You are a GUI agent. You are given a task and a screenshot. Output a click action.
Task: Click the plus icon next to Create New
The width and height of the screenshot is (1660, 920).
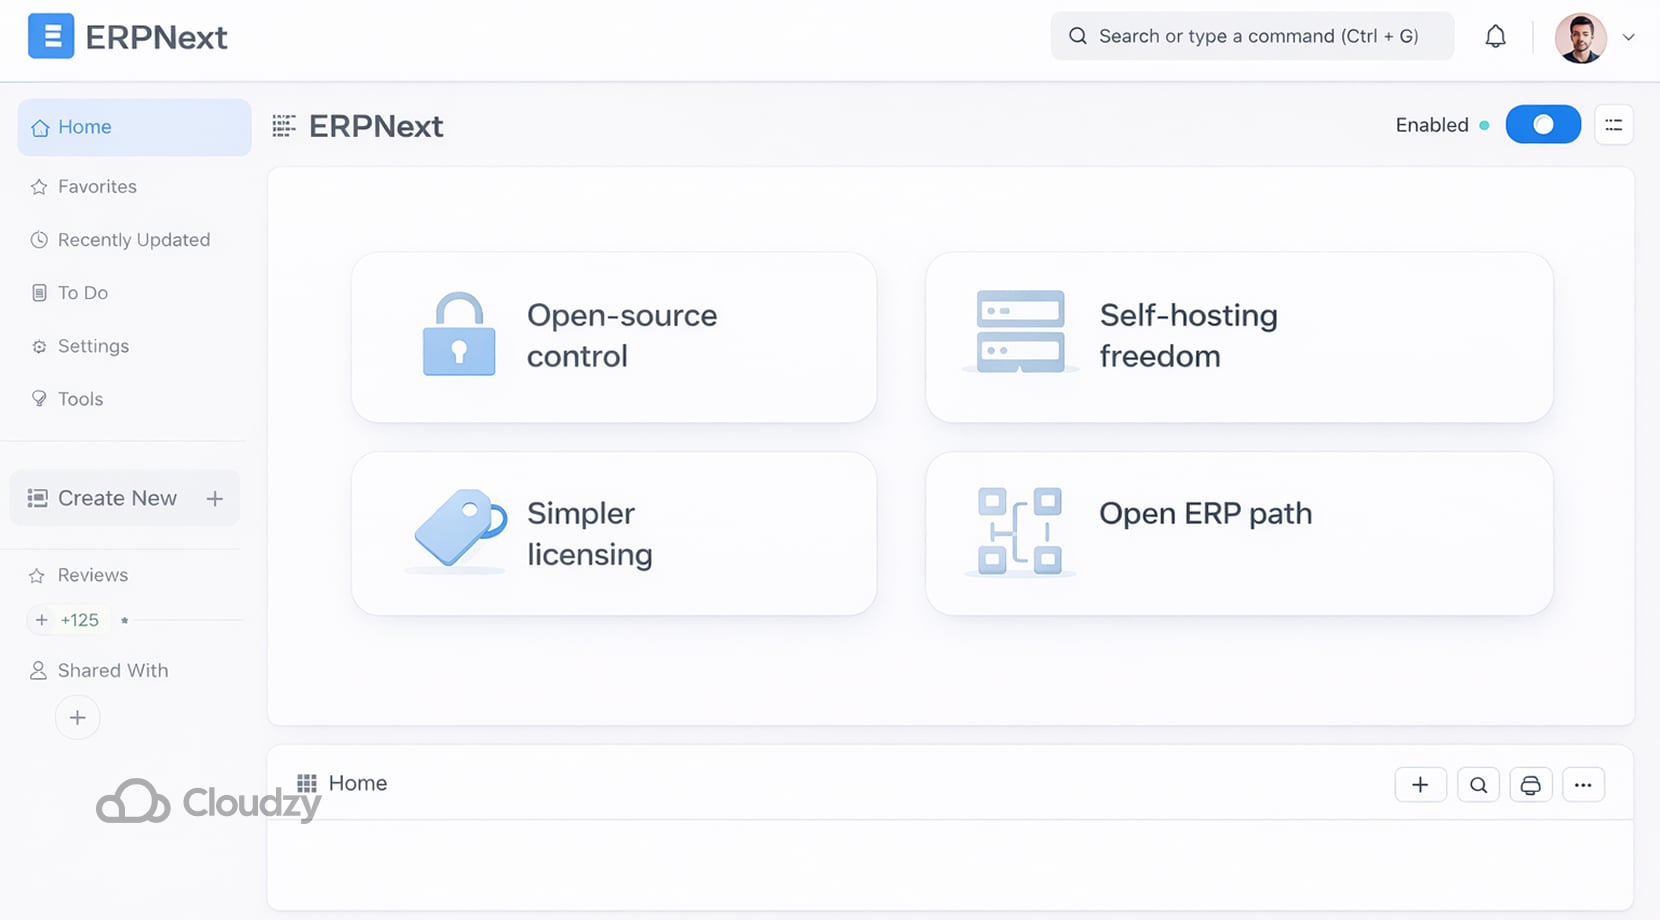(x=215, y=497)
